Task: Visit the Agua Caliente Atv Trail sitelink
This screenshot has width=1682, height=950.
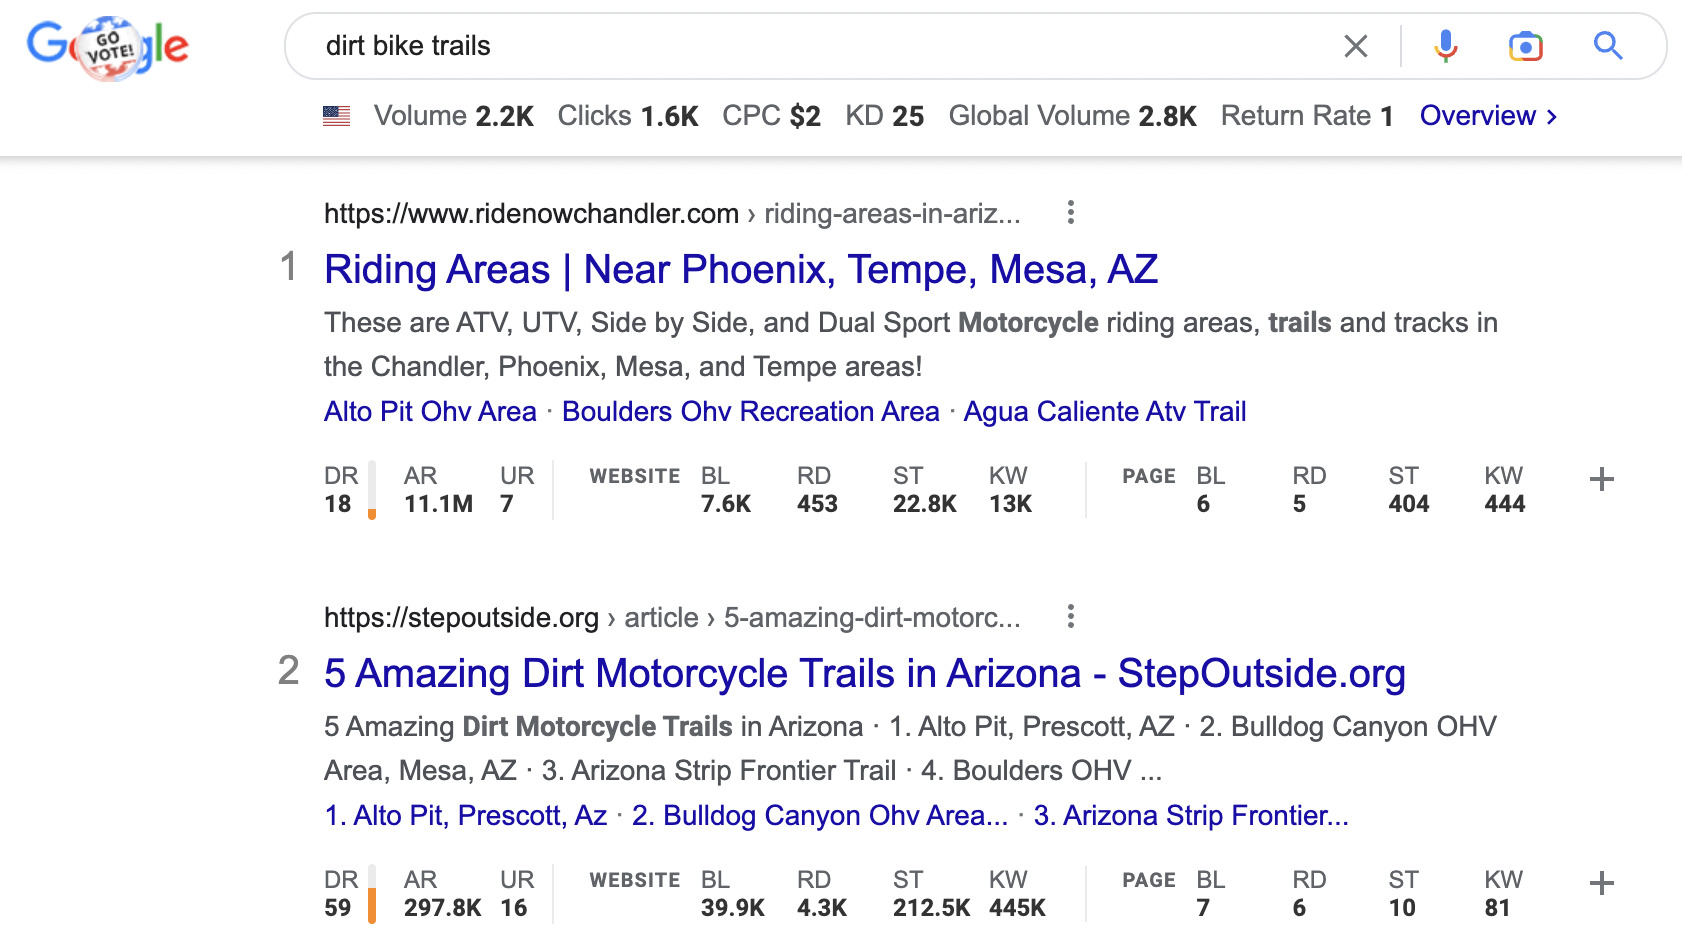Action: pyautogui.click(x=1104, y=411)
